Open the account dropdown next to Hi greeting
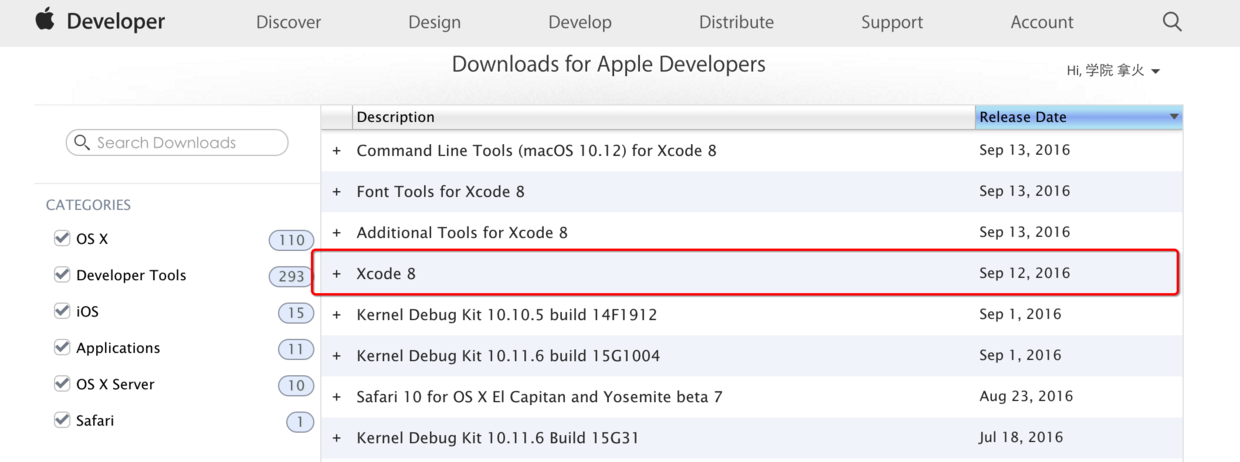 pyautogui.click(x=1155, y=72)
